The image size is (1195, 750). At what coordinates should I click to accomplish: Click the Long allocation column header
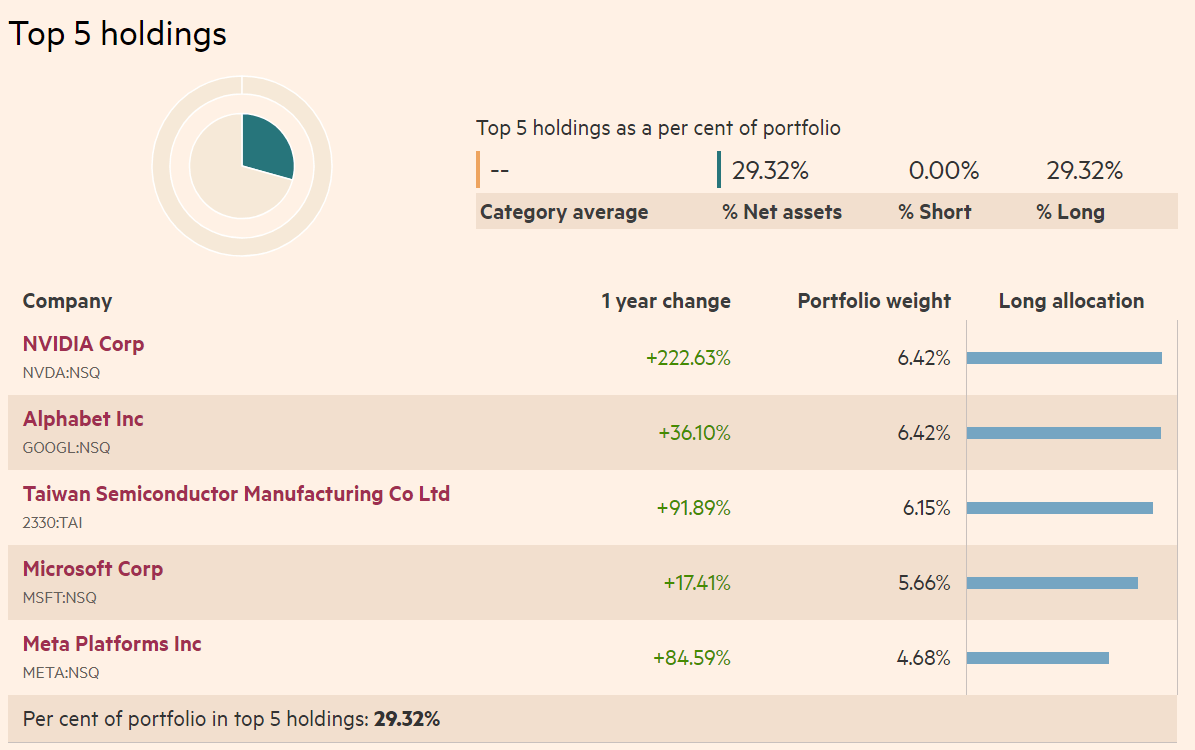coord(1071,301)
